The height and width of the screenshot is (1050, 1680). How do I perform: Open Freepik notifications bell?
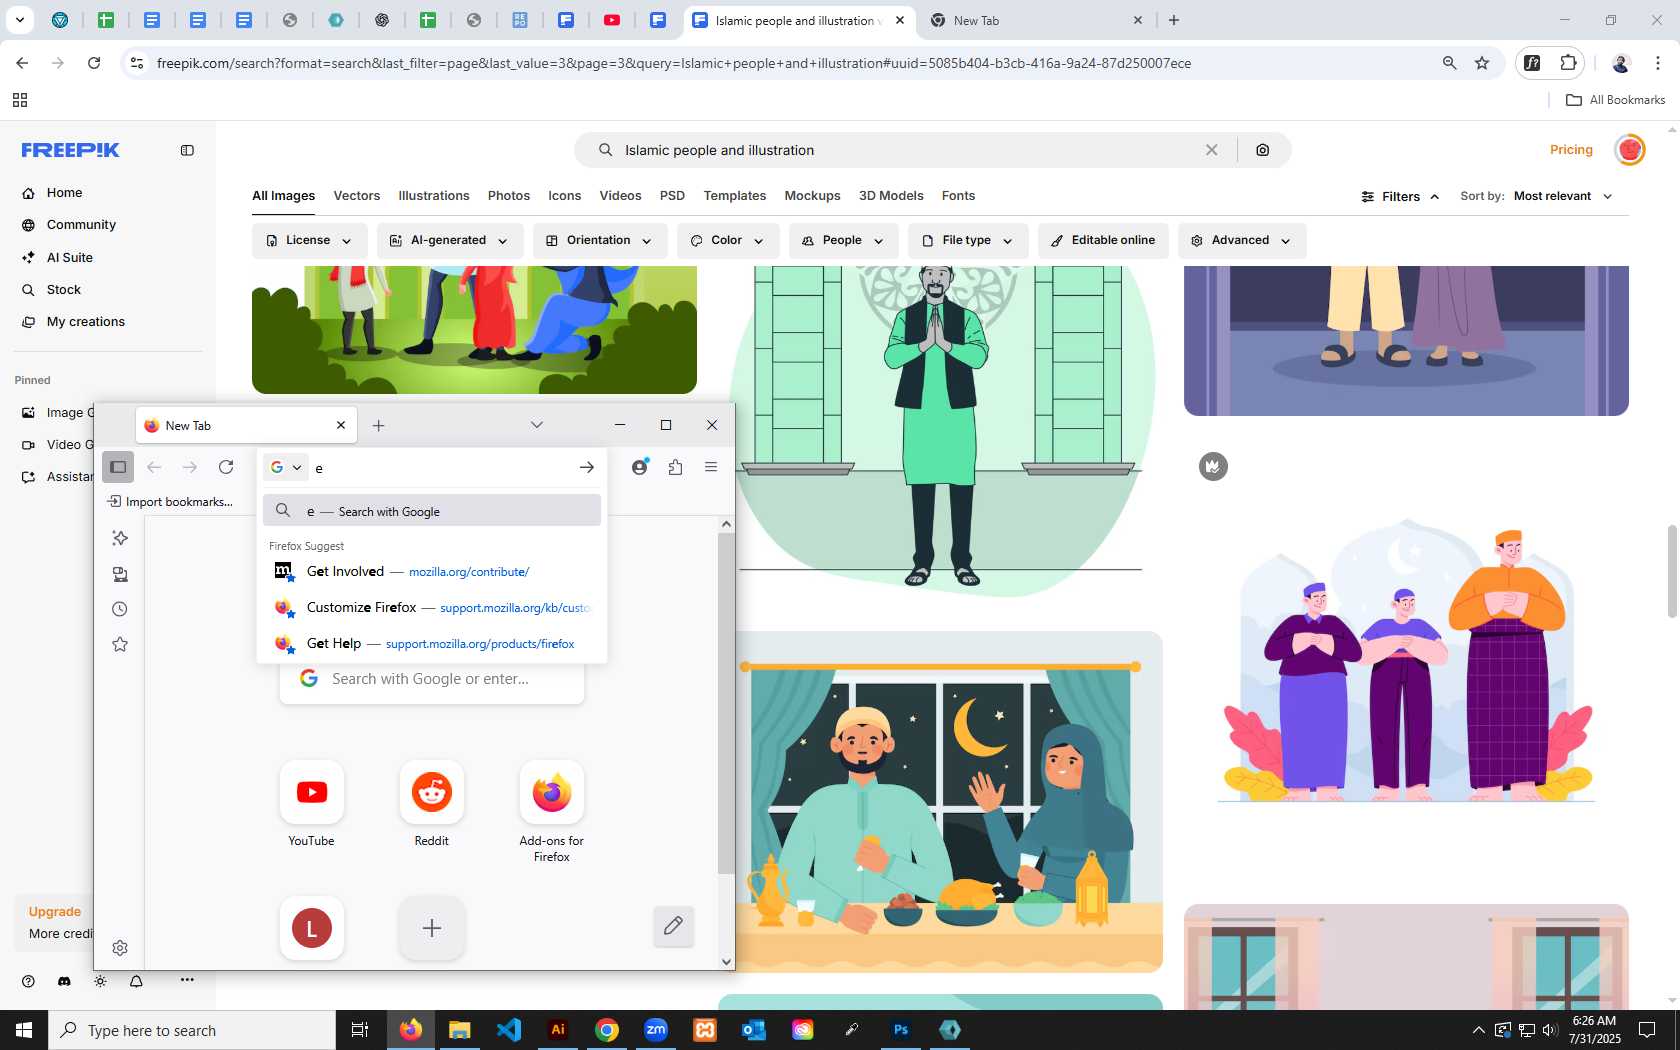point(136,981)
